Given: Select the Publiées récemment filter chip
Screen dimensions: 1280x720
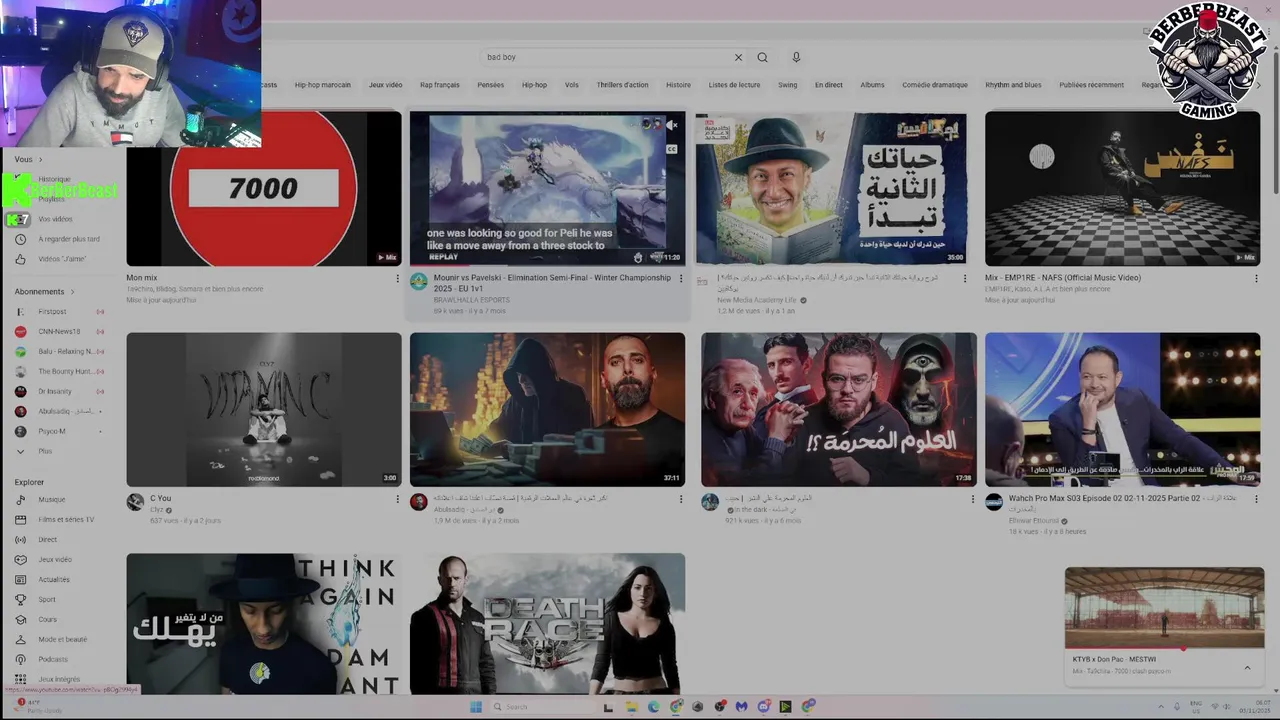Looking at the screenshot, I should (x=1091, y=85).
